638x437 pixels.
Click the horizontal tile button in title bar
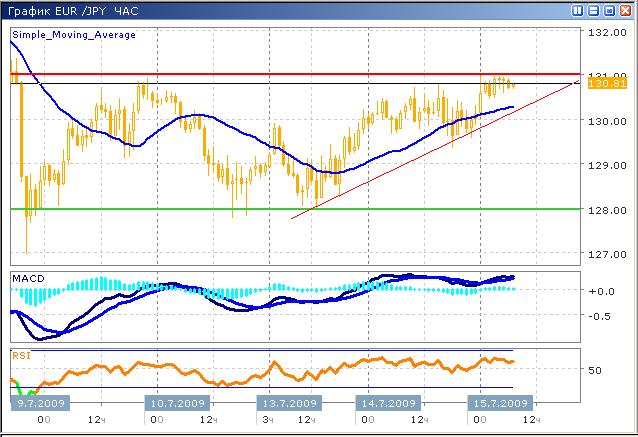(594, 10)
